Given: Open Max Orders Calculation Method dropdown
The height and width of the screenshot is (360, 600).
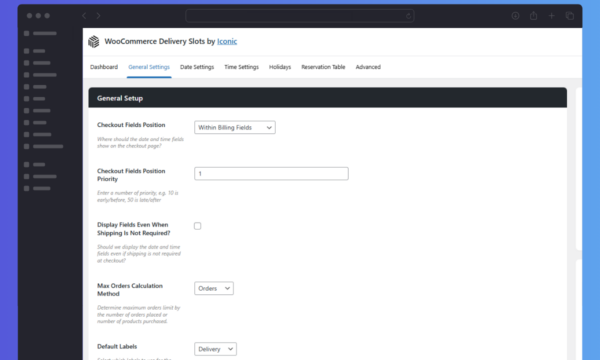Looking at the screenshot, I should [x=214, y=288].
